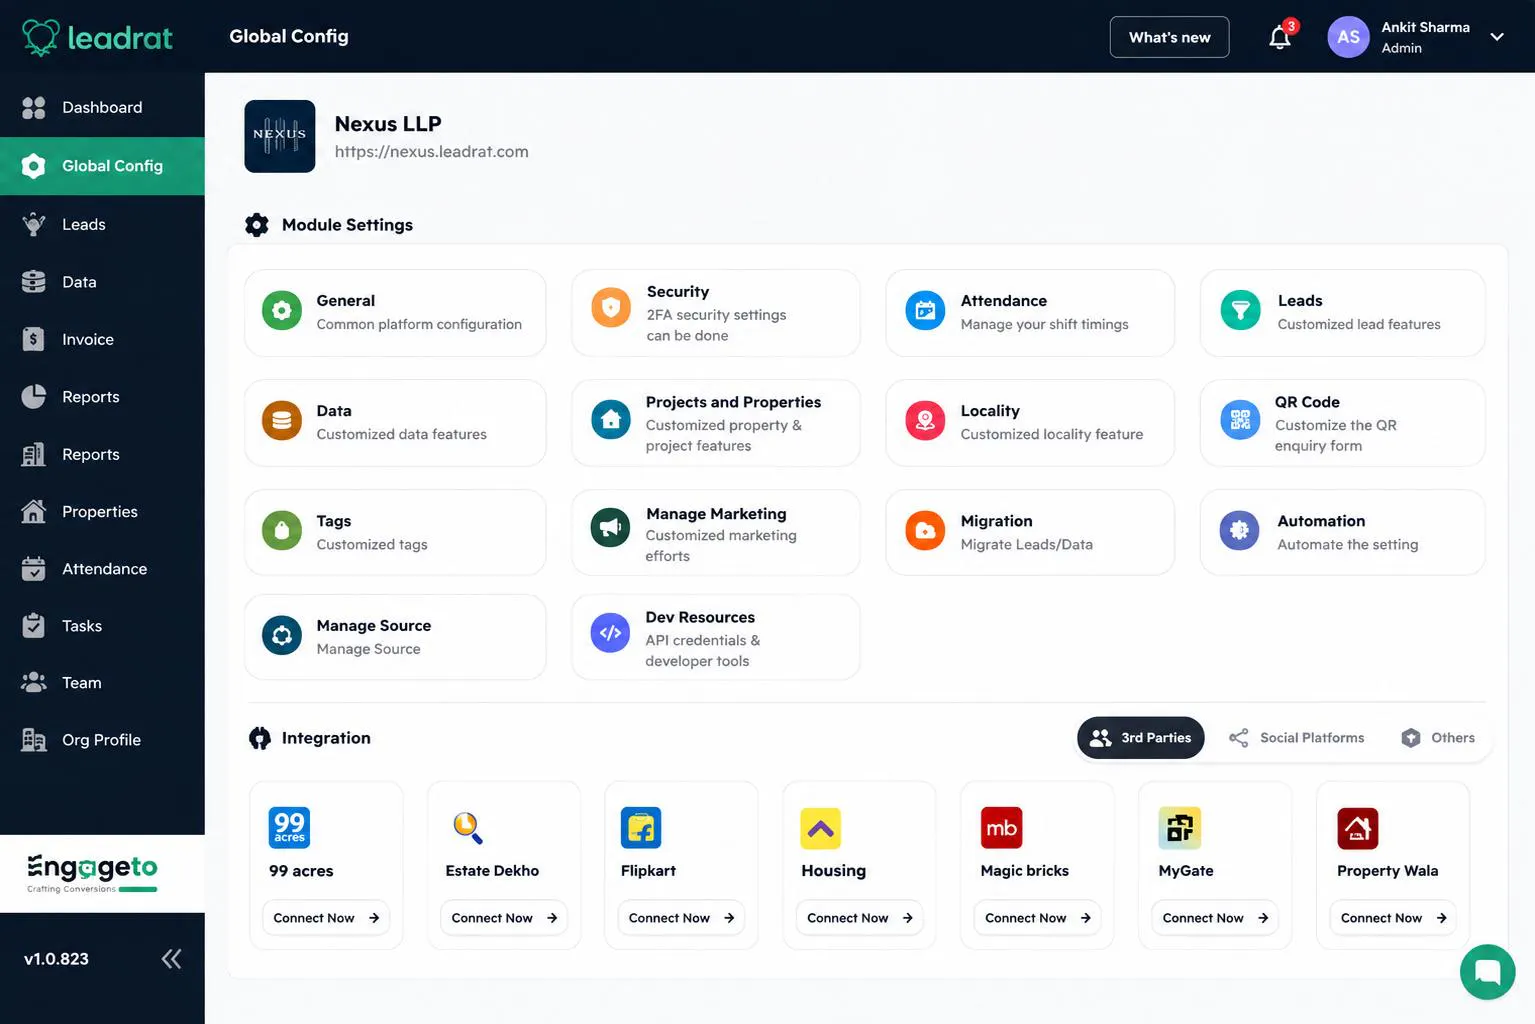
Task: Switch to the Social Platforms tab
Action: point(1296,738)
